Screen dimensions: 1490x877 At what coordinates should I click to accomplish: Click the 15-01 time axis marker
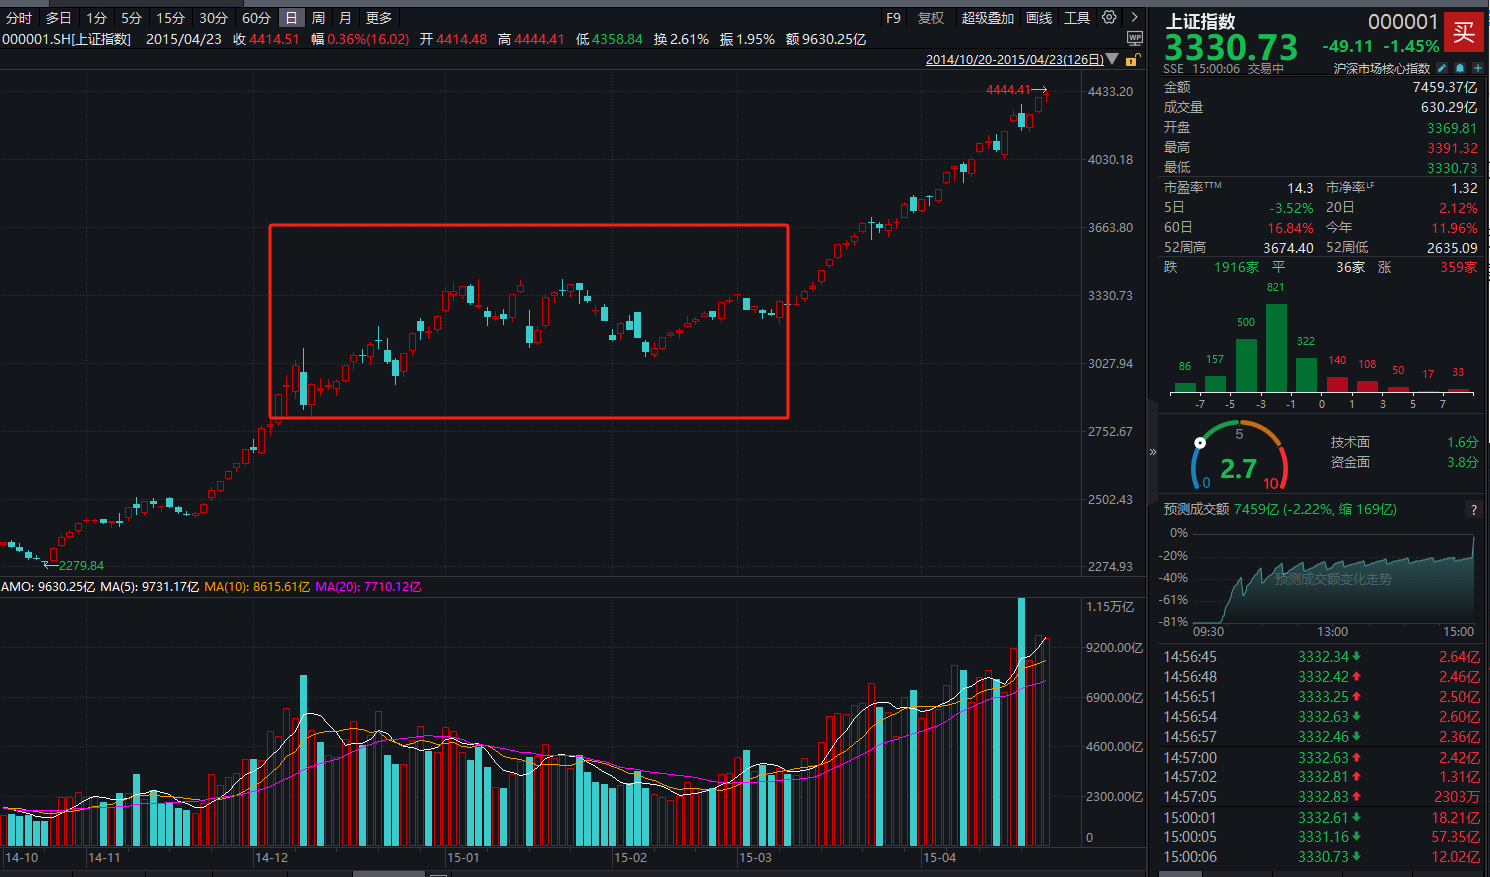[x=463, y=858]
